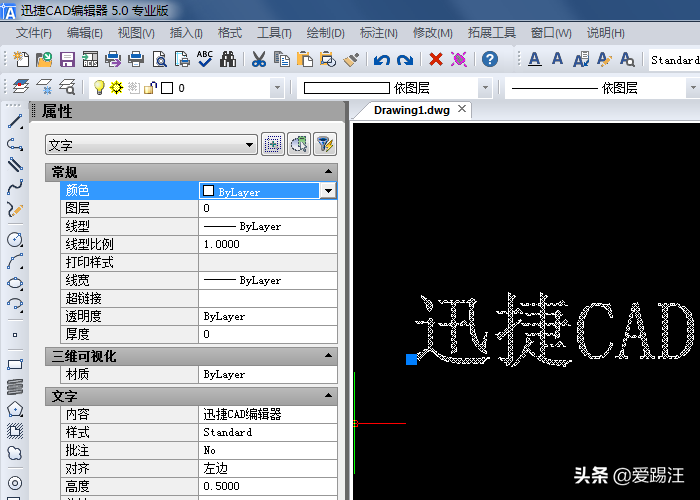This screenshot has height=500, width=700.
Task: Click the white layer color swatch
Action: point(167,88)
